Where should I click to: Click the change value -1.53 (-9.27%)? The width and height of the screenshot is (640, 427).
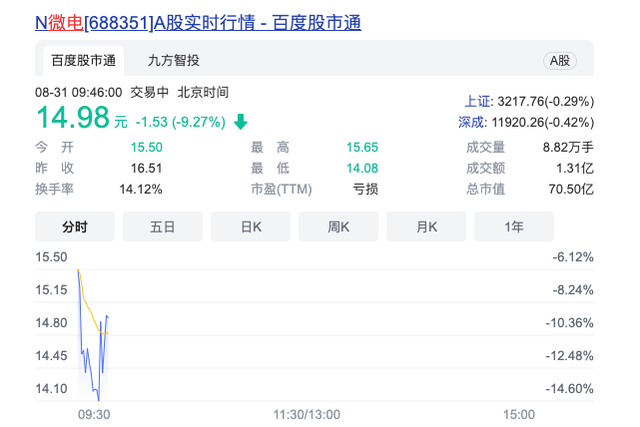point(180,122)
